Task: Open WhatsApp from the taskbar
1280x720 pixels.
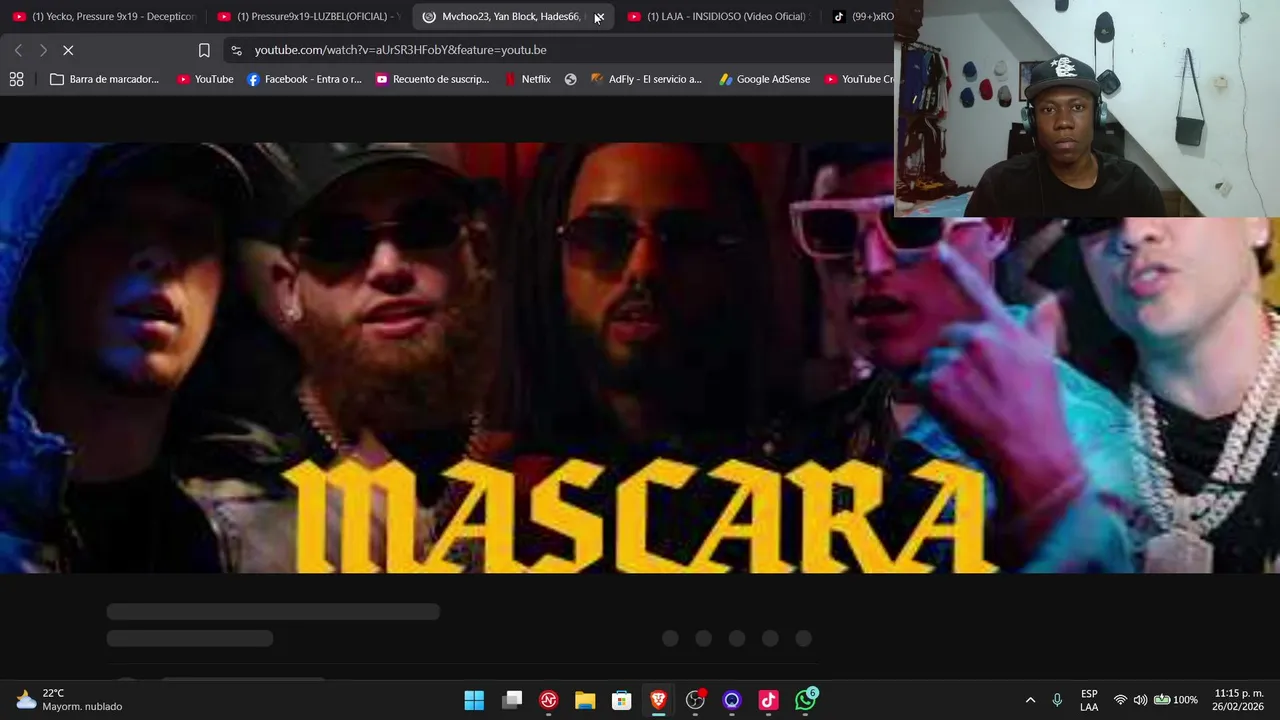Action: [806, 700]
